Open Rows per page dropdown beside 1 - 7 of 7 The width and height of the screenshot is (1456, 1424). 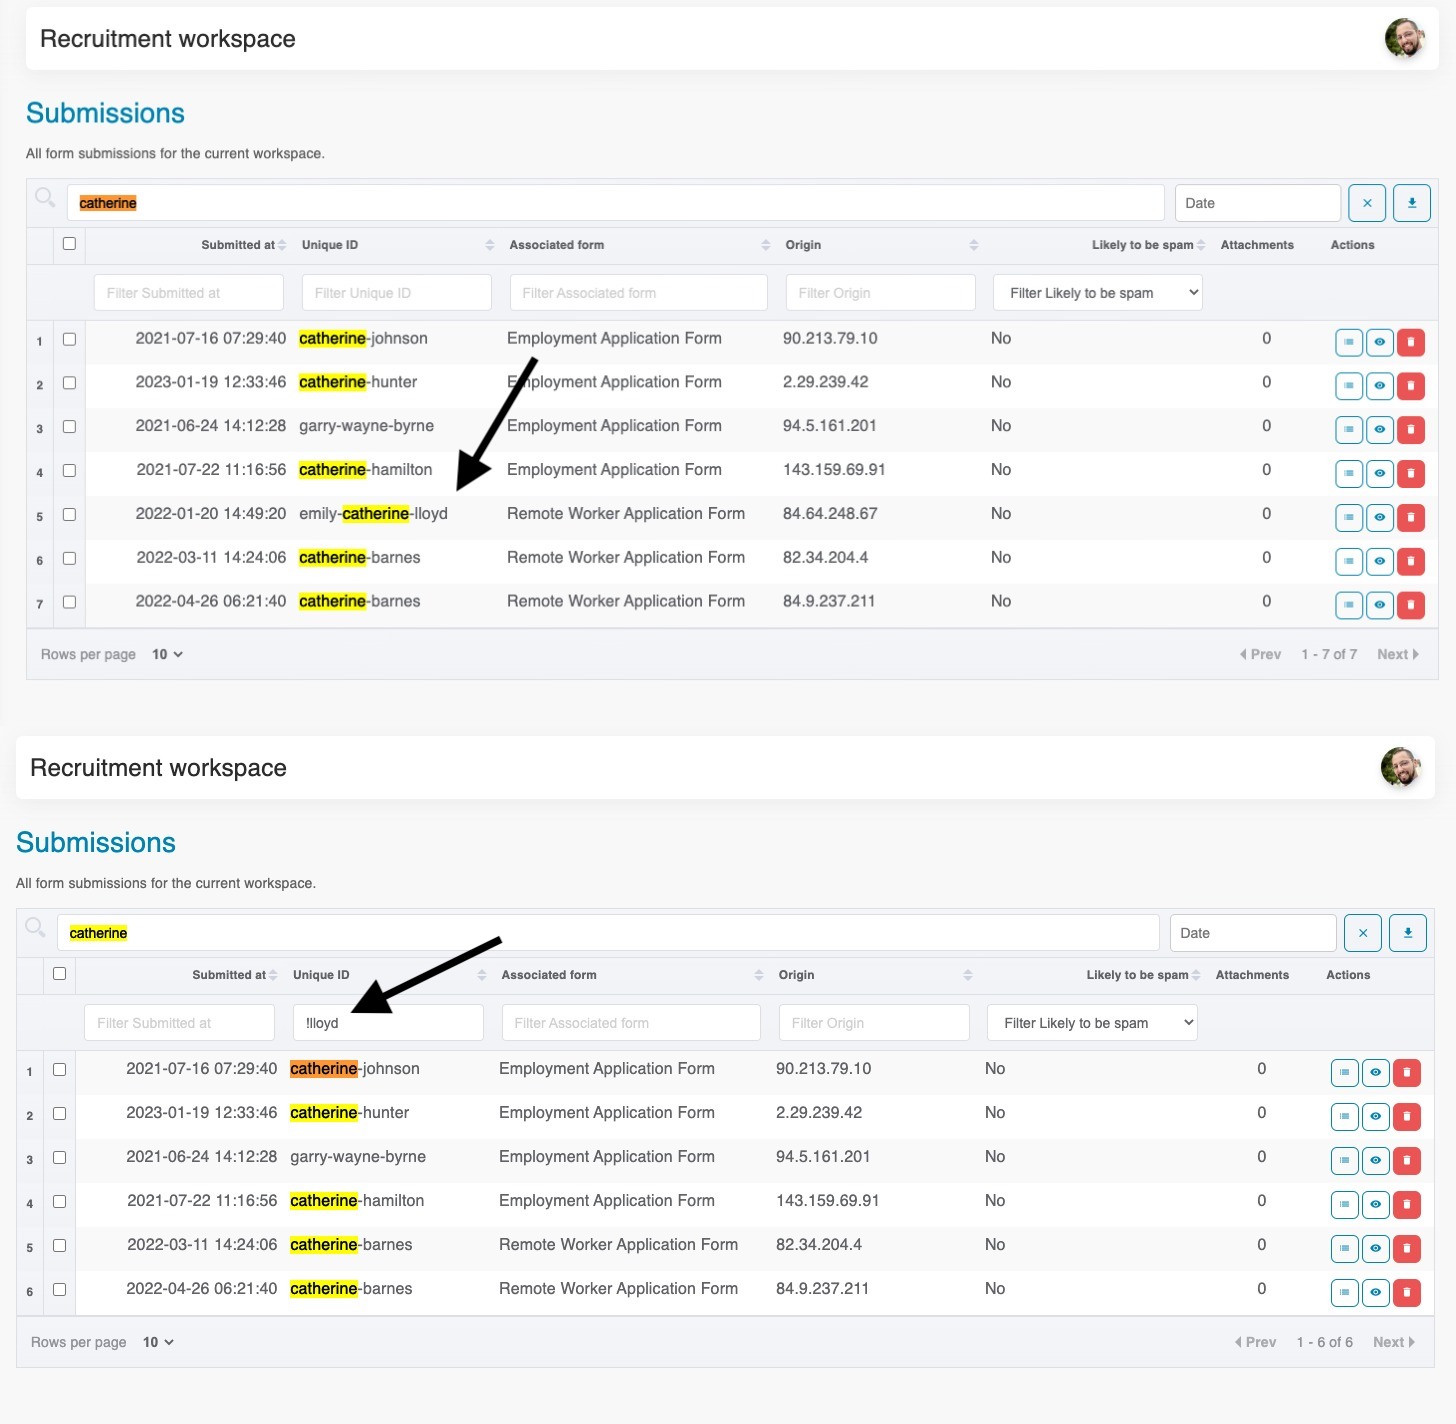(167, 654)
